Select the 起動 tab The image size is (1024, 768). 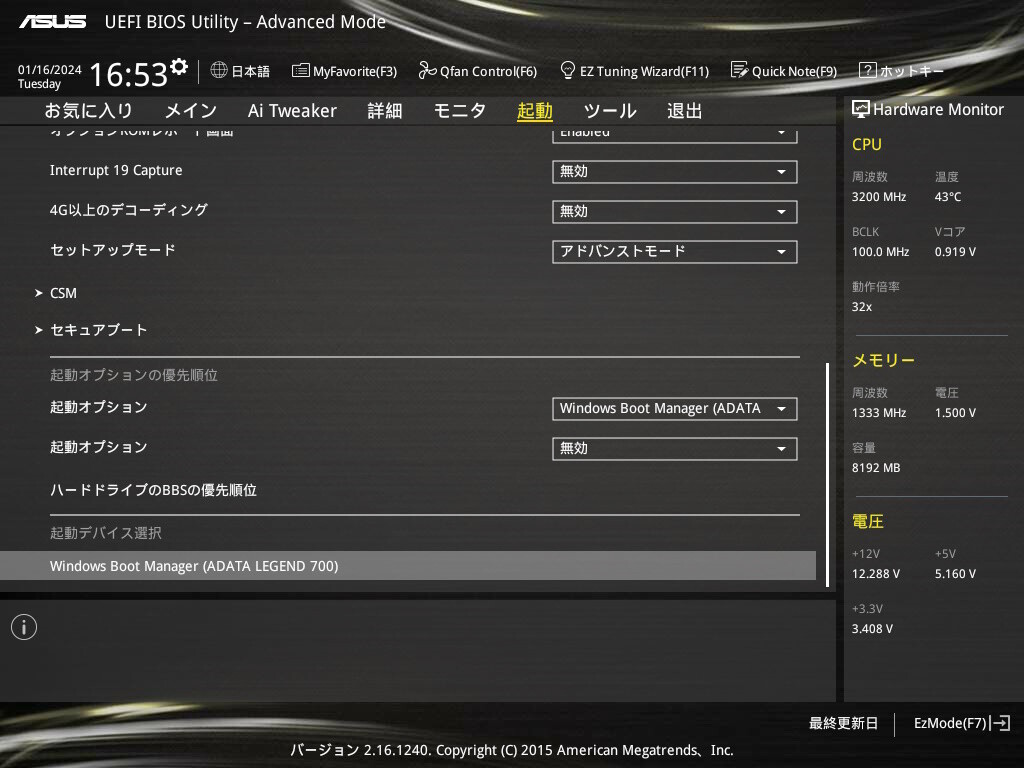534,110
